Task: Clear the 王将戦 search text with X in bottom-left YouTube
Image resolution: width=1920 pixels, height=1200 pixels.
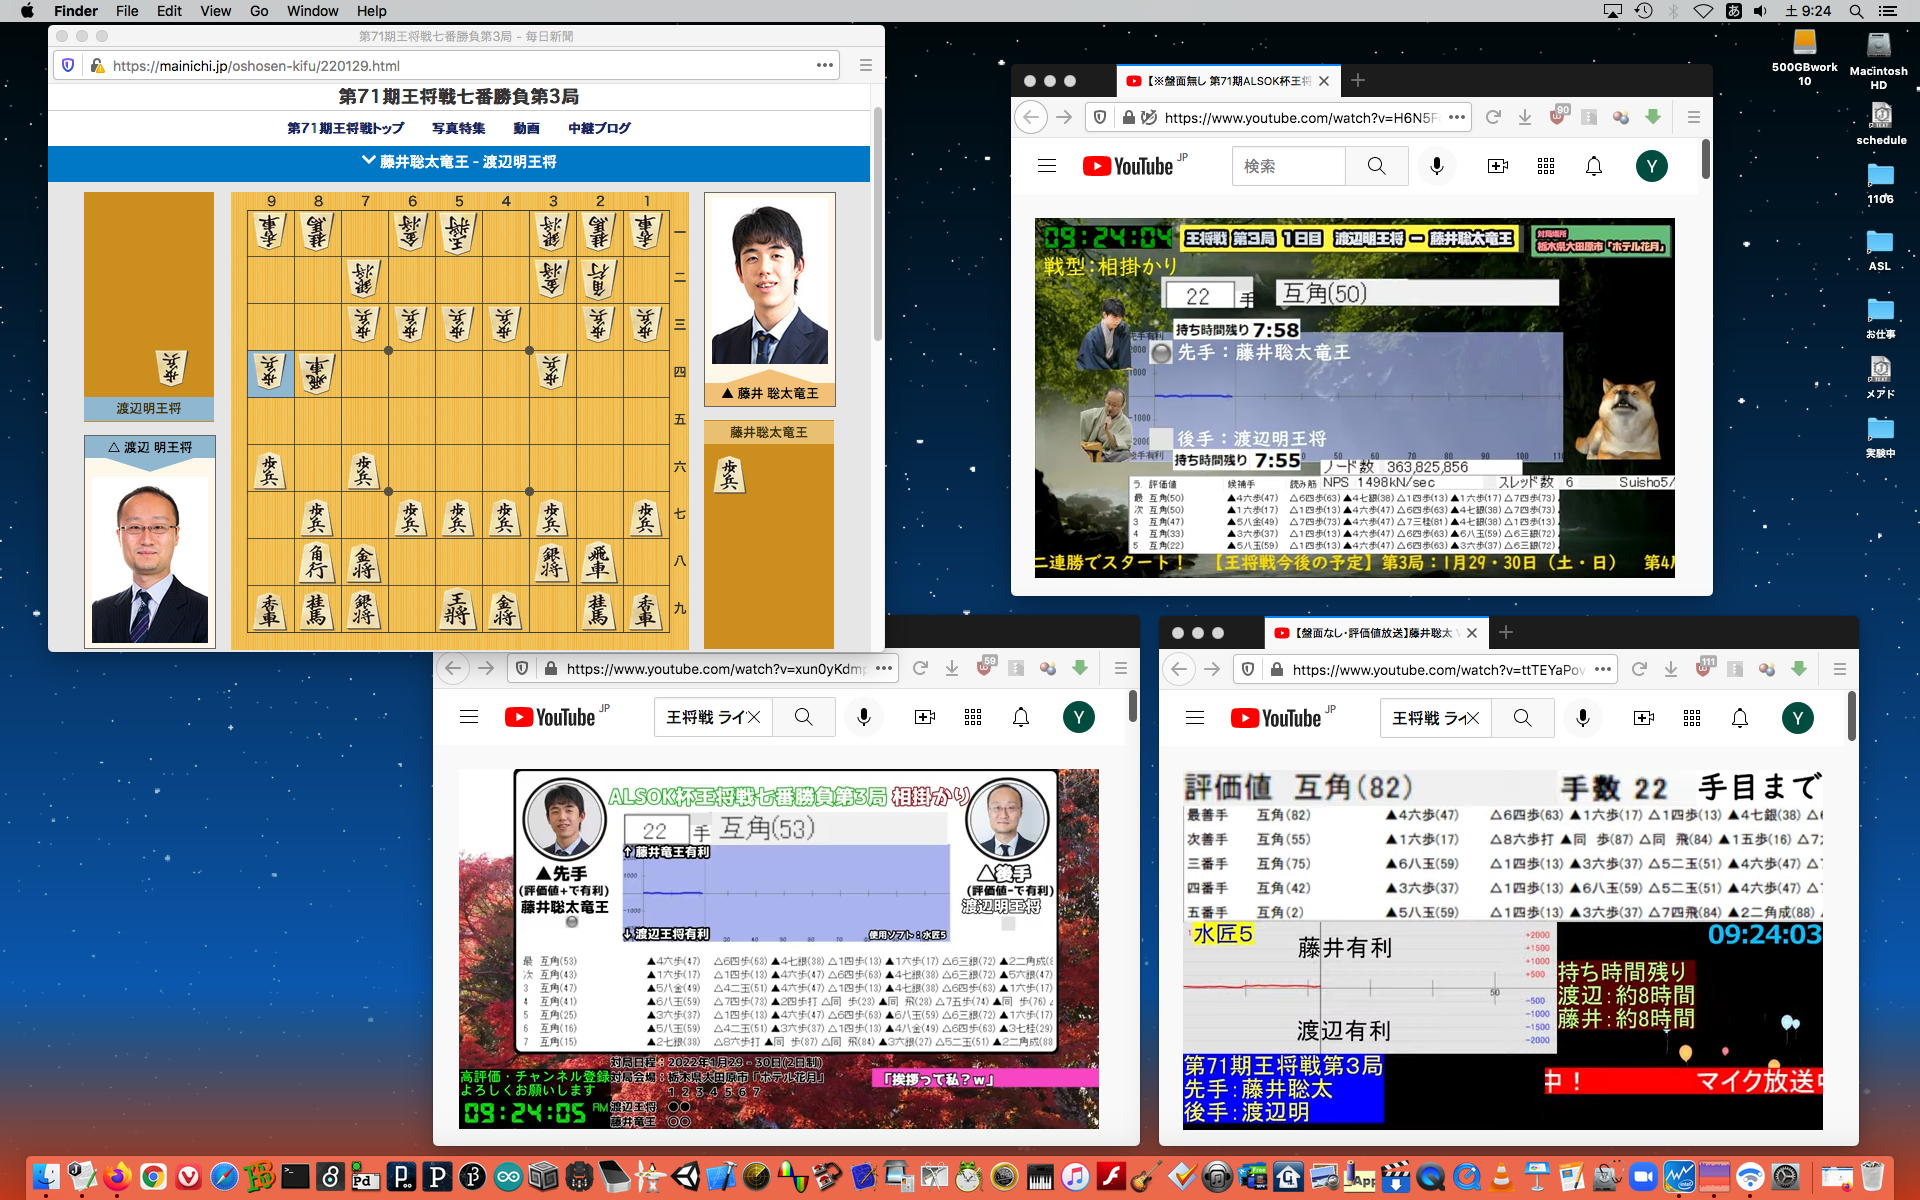Action: click(754, 717)
